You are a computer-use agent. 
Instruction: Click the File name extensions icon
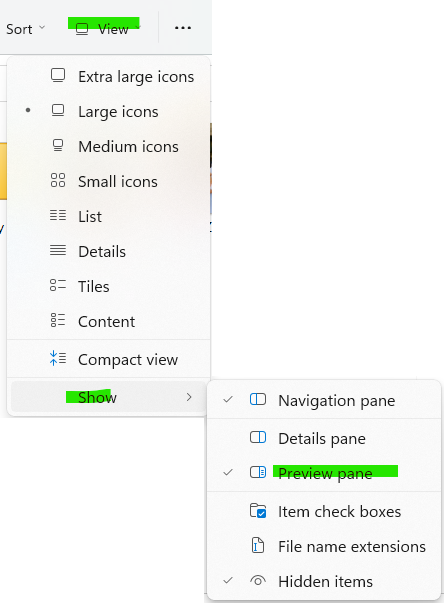pos(258,545)
